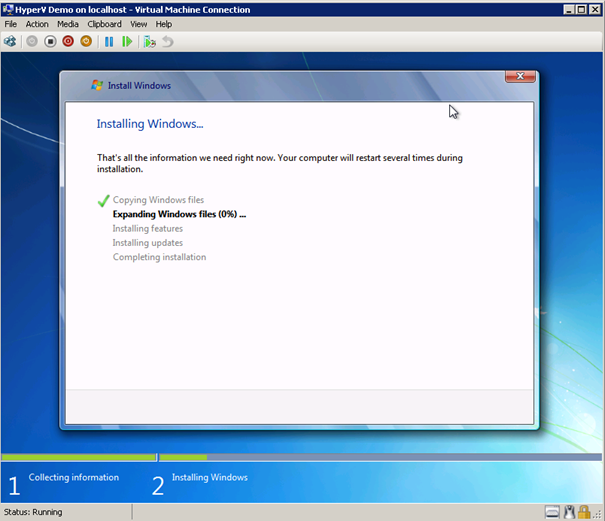
Task: Click the 'Completing installation' step
Action: 159,257
